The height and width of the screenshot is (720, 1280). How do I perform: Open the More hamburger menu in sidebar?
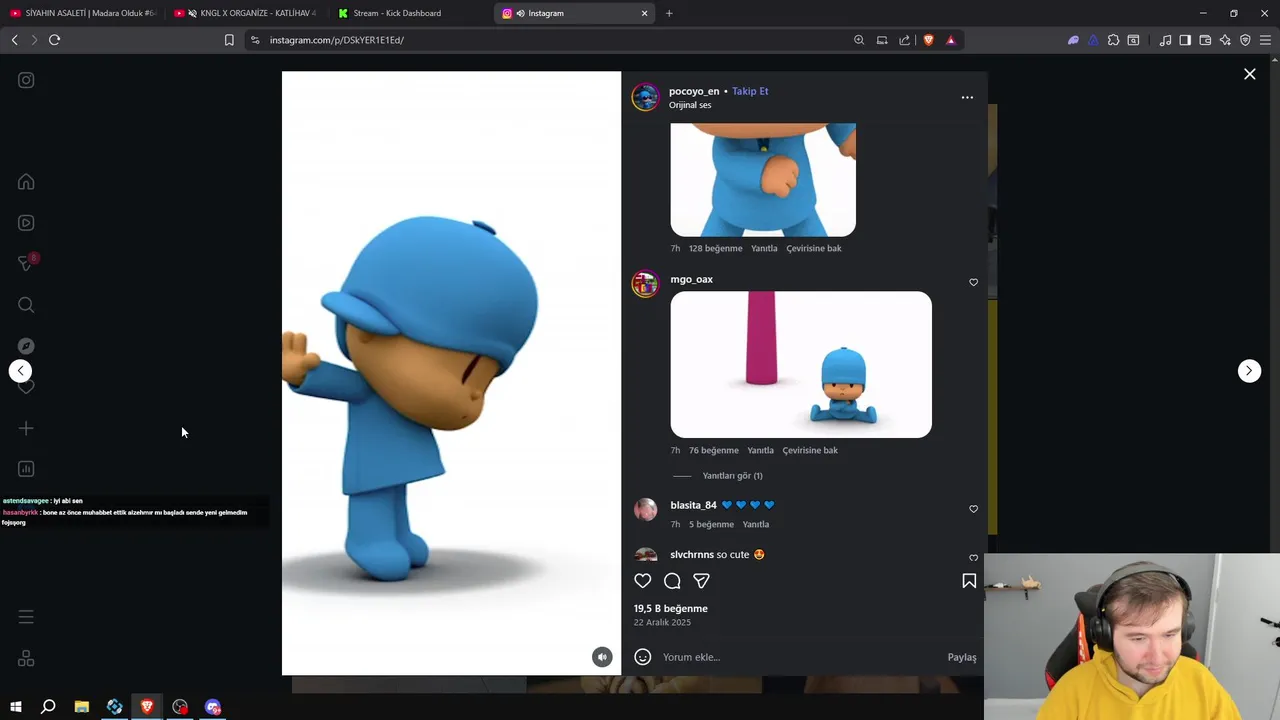point(26,617)
